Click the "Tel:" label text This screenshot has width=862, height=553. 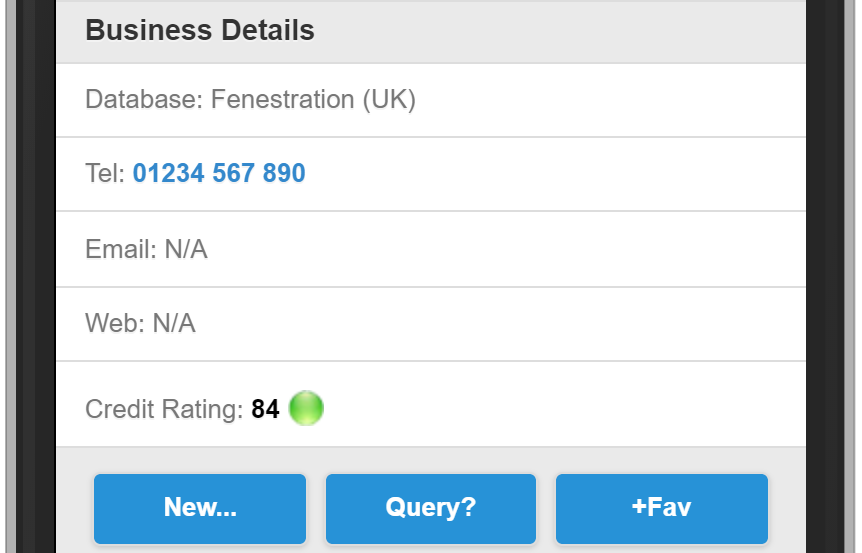[105, 174]
